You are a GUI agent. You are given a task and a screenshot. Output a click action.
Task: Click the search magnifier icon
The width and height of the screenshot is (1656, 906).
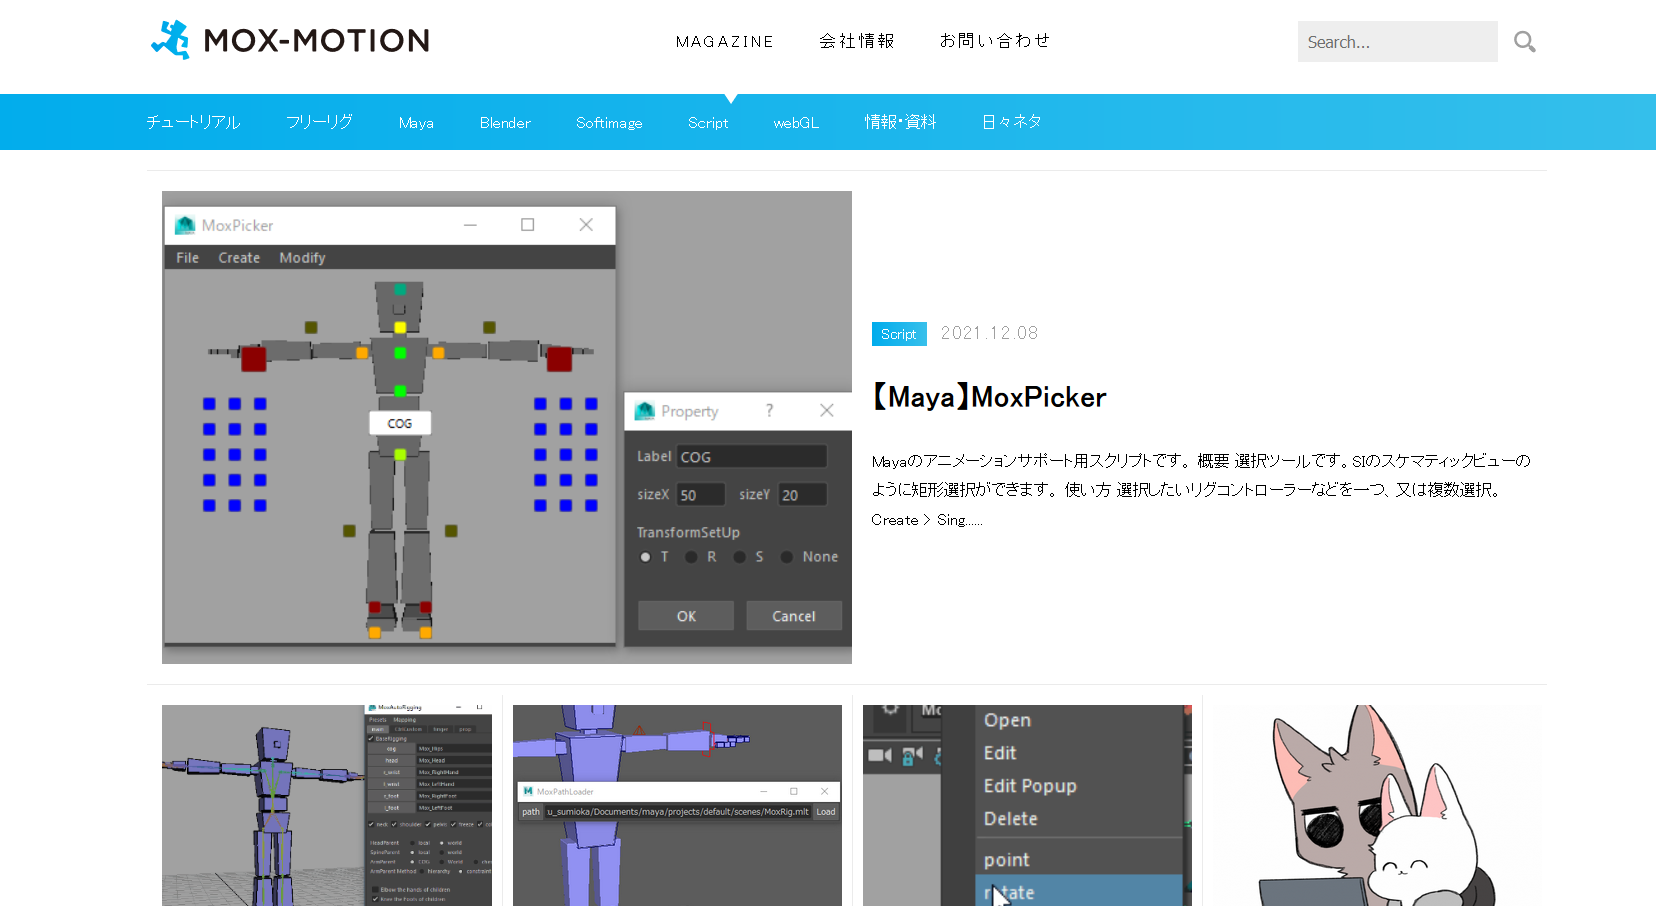pyautogui.click(x=1524, y=41)
